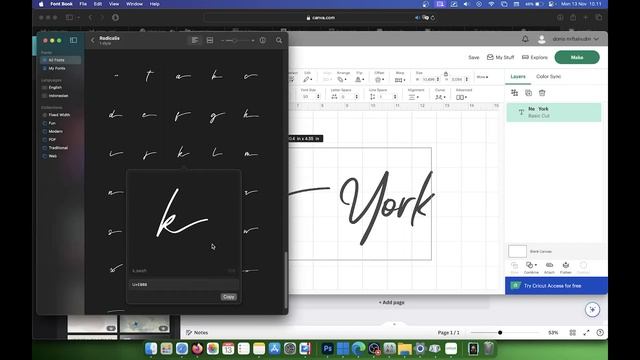This screenshot has width=640, height=360.
Task: Click the unicode field in glyph popup
Action: tap(184, 284)
